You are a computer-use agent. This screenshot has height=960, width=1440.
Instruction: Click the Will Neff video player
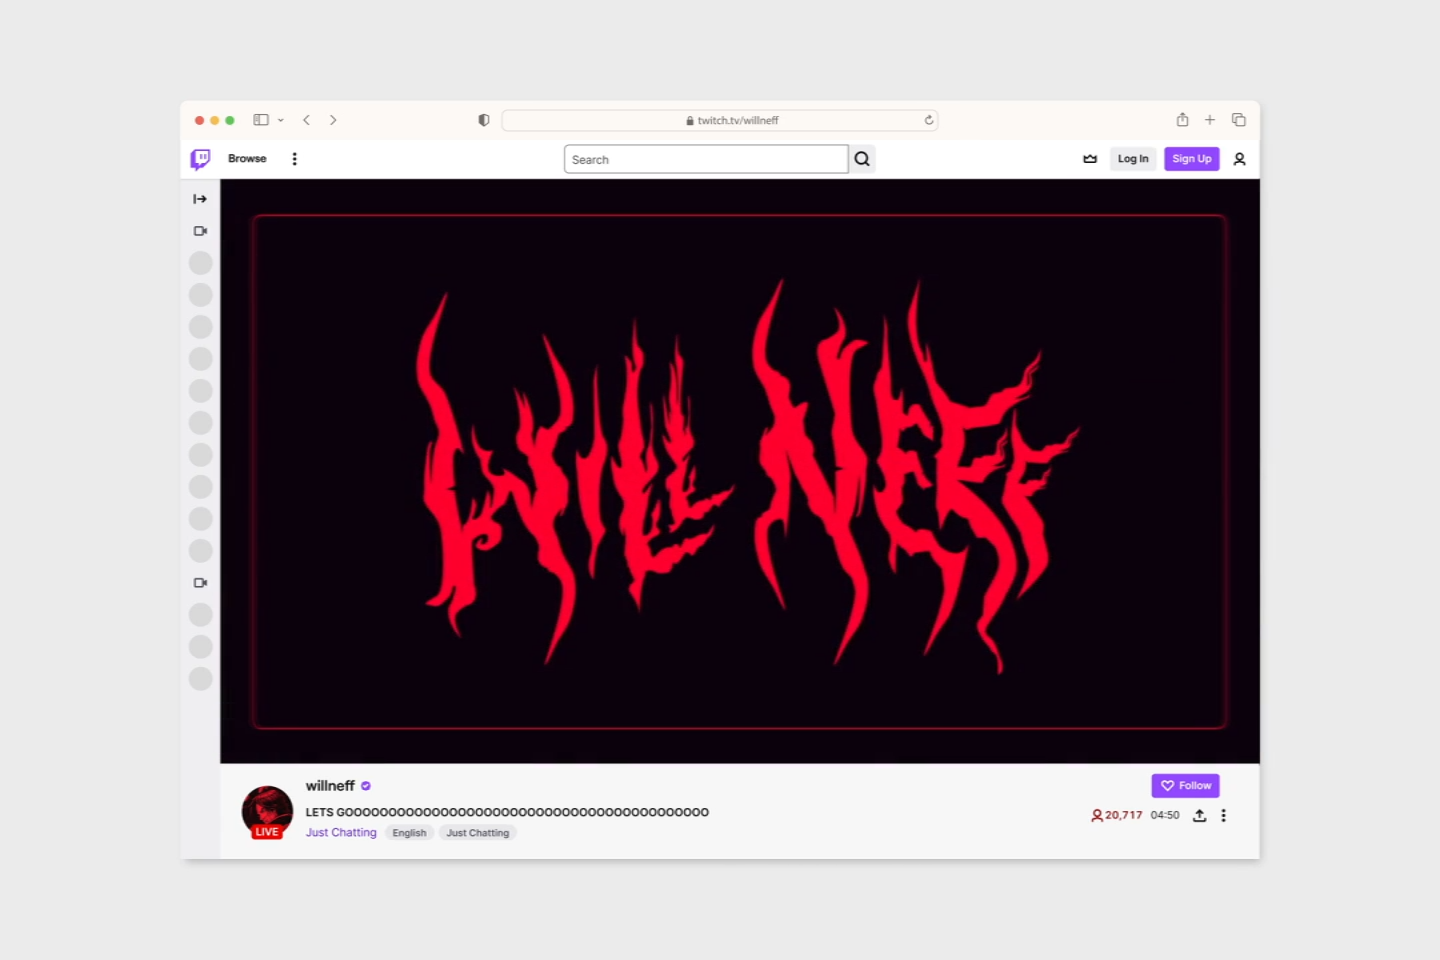pyautogui.click(x=740, y=471)
